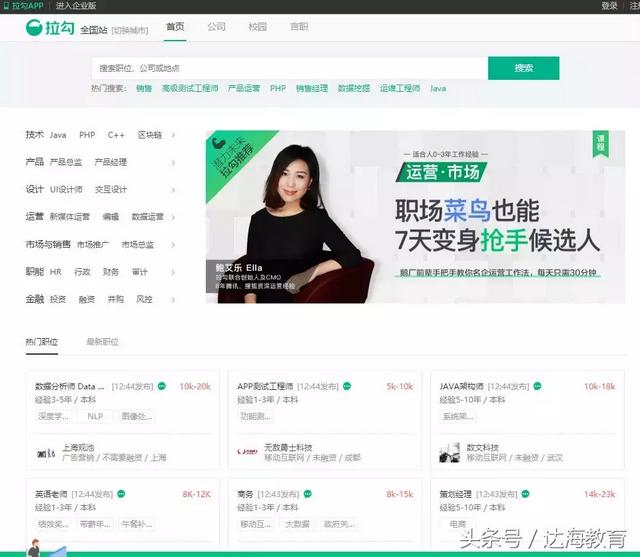
Task: Expand the 金融 category arrow
Action: 173,300
